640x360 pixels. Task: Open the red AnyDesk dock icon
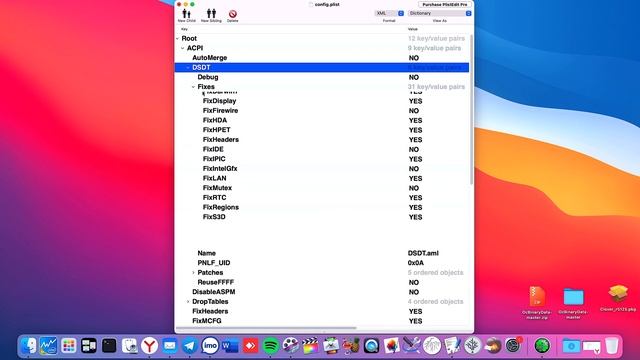250,346
